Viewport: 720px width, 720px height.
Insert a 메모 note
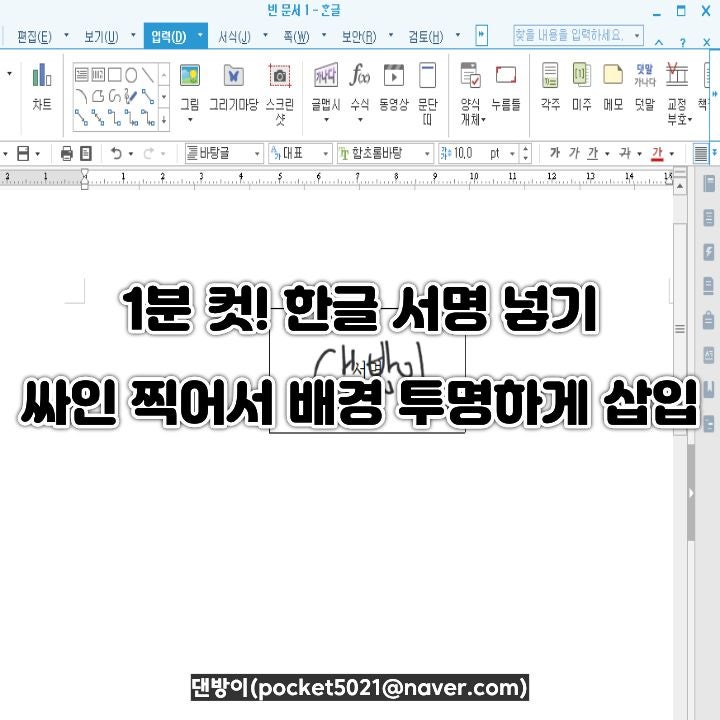point(613,87)
